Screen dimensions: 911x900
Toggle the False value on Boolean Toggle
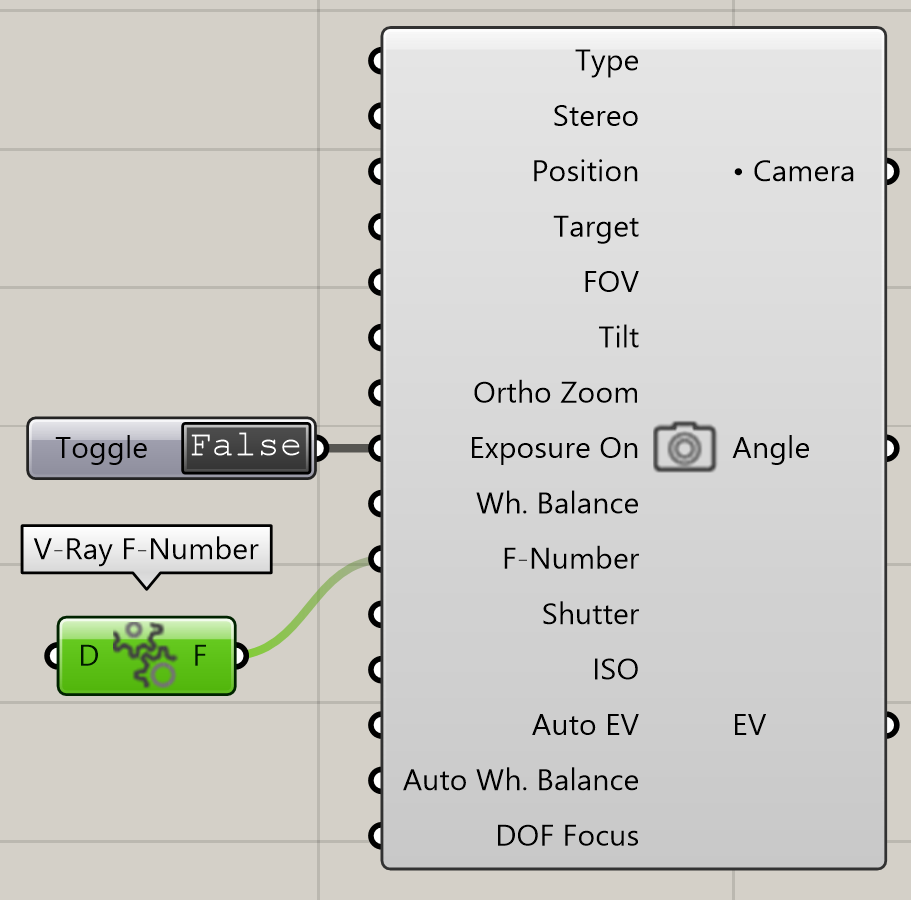[x=246, y=447]
